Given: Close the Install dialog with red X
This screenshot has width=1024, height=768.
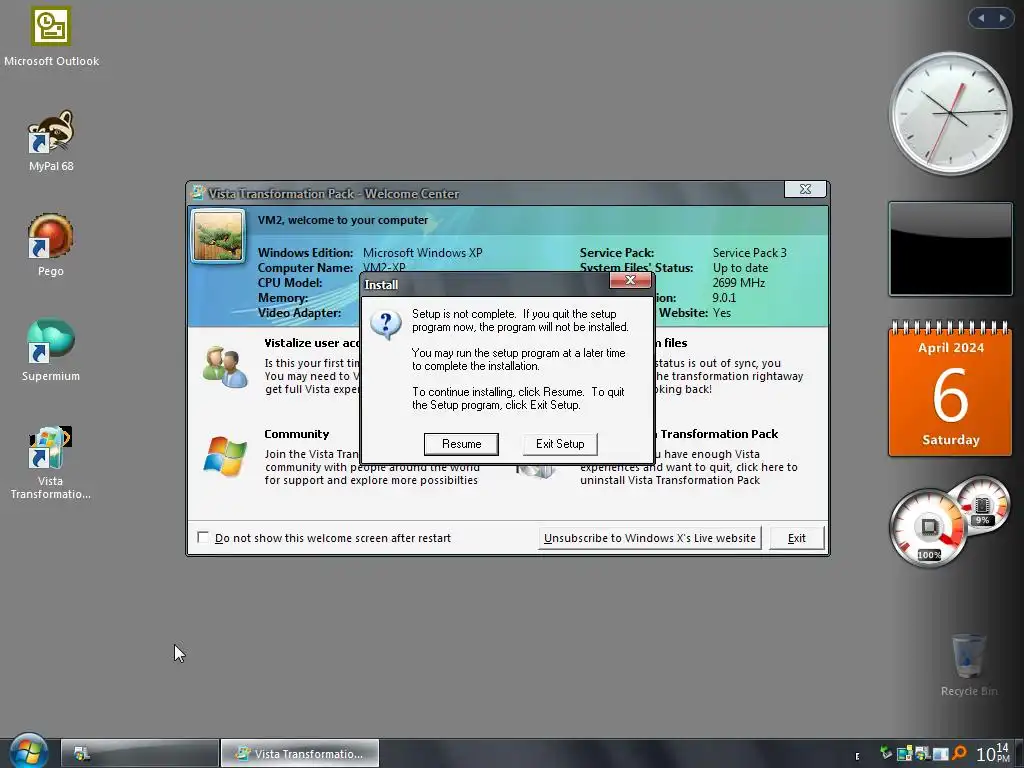Looking at the screenshot, I should coord(630,280).
